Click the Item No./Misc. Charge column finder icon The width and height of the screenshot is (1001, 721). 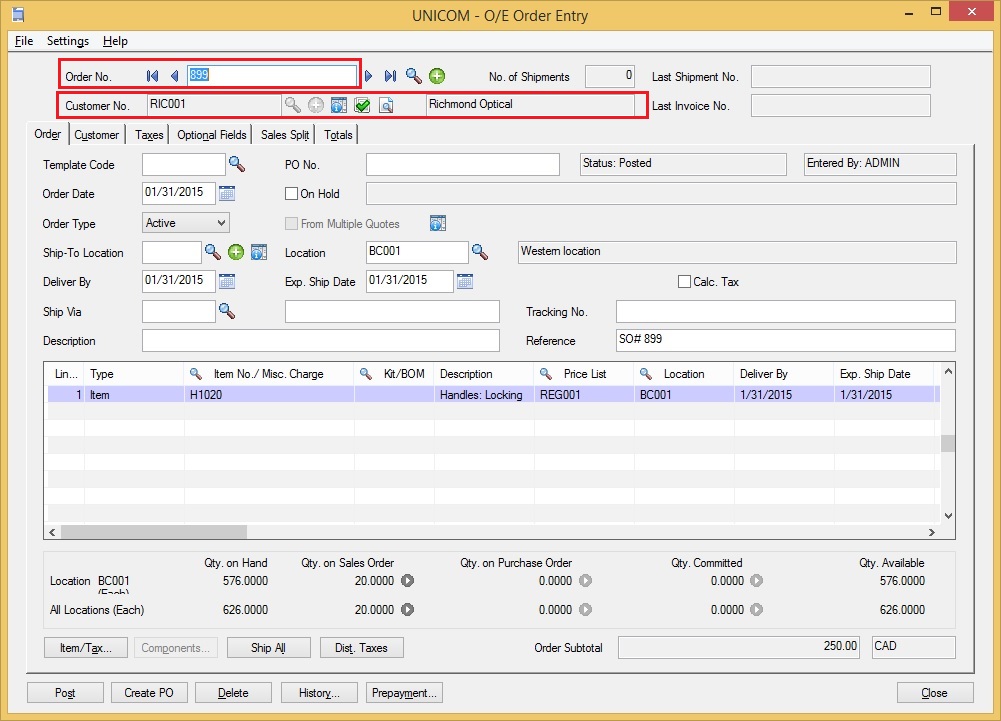point(196,374)
